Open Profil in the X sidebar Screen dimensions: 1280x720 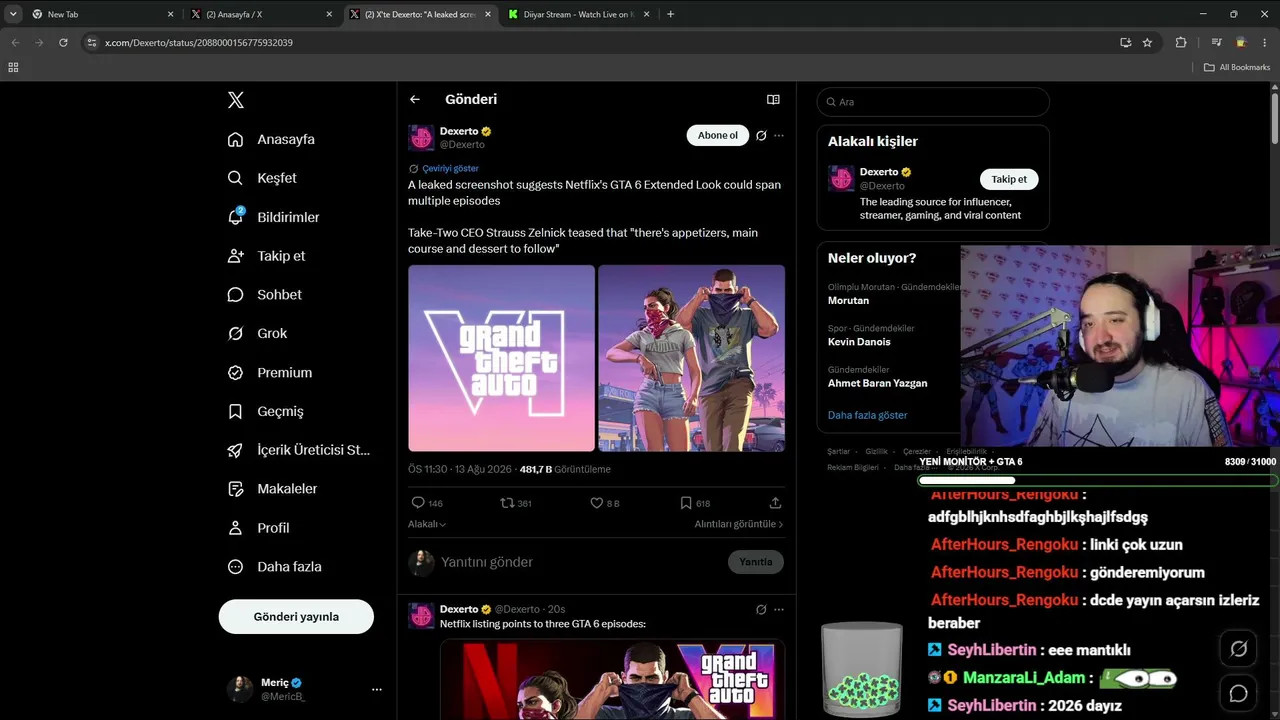point(259,528)
